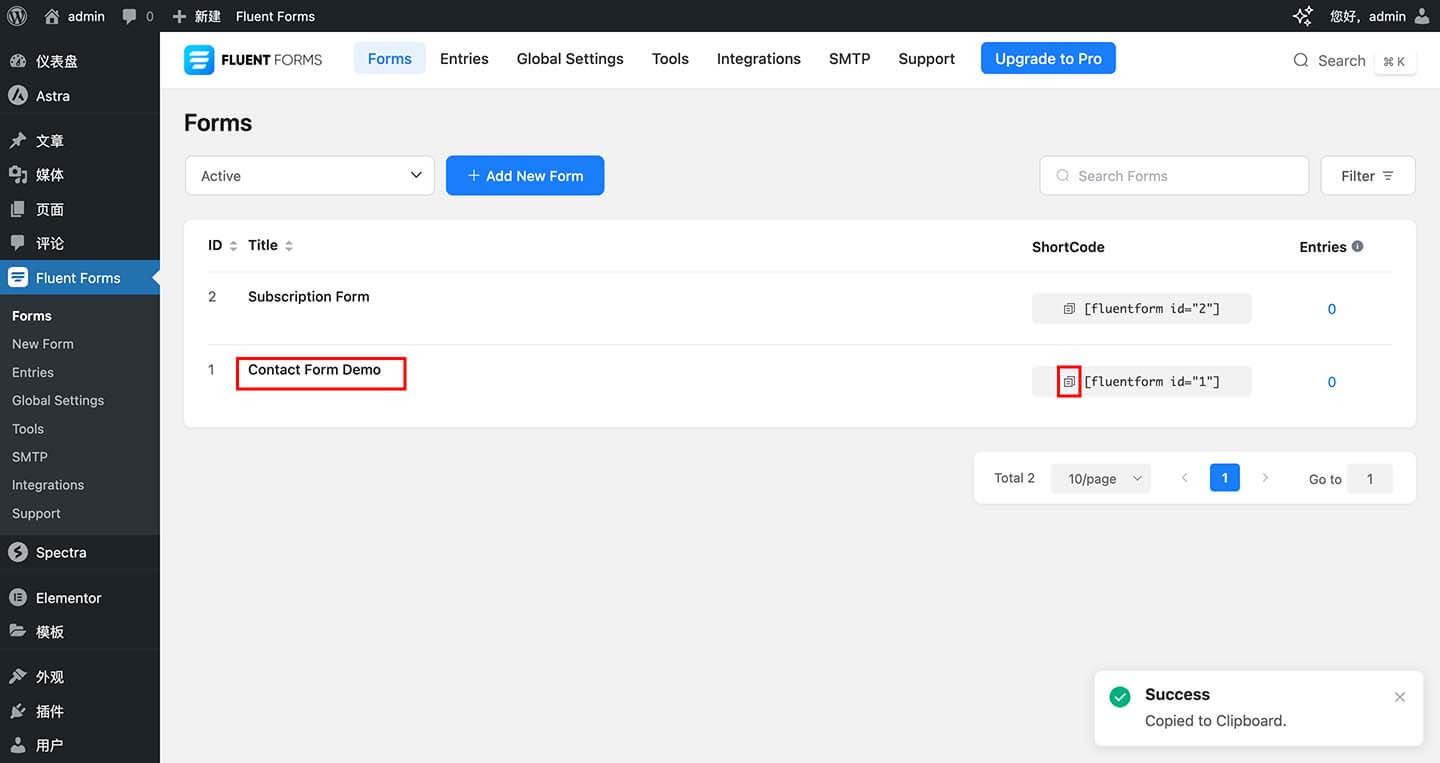Click the sparkle AI icon in admin bar
This screenshot has width=1440, height=763.
(x=1302, y=16)
